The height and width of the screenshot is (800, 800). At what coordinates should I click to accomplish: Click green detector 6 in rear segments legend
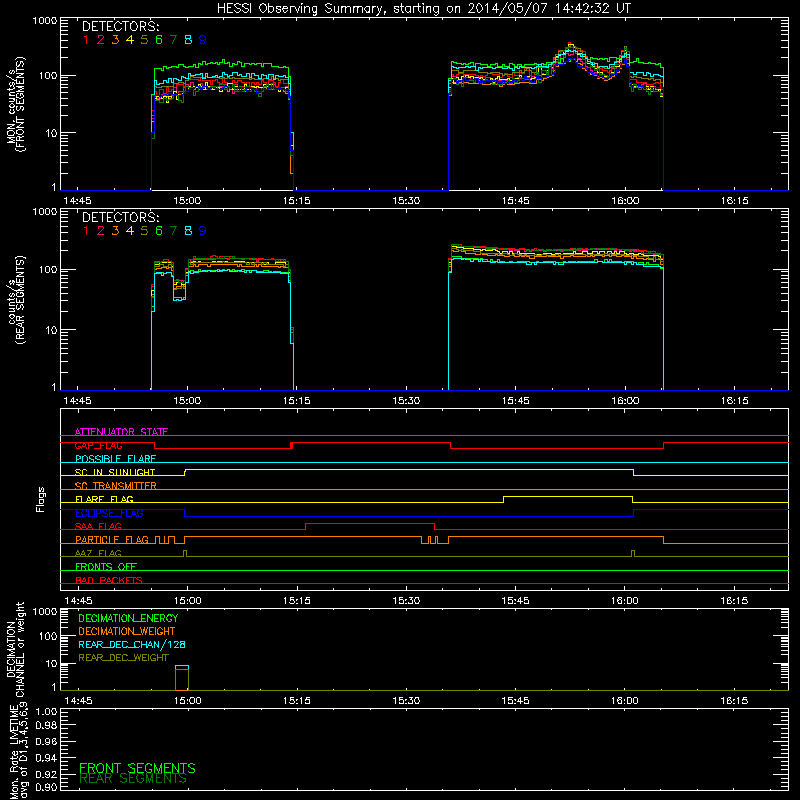[x=159, y=231]
